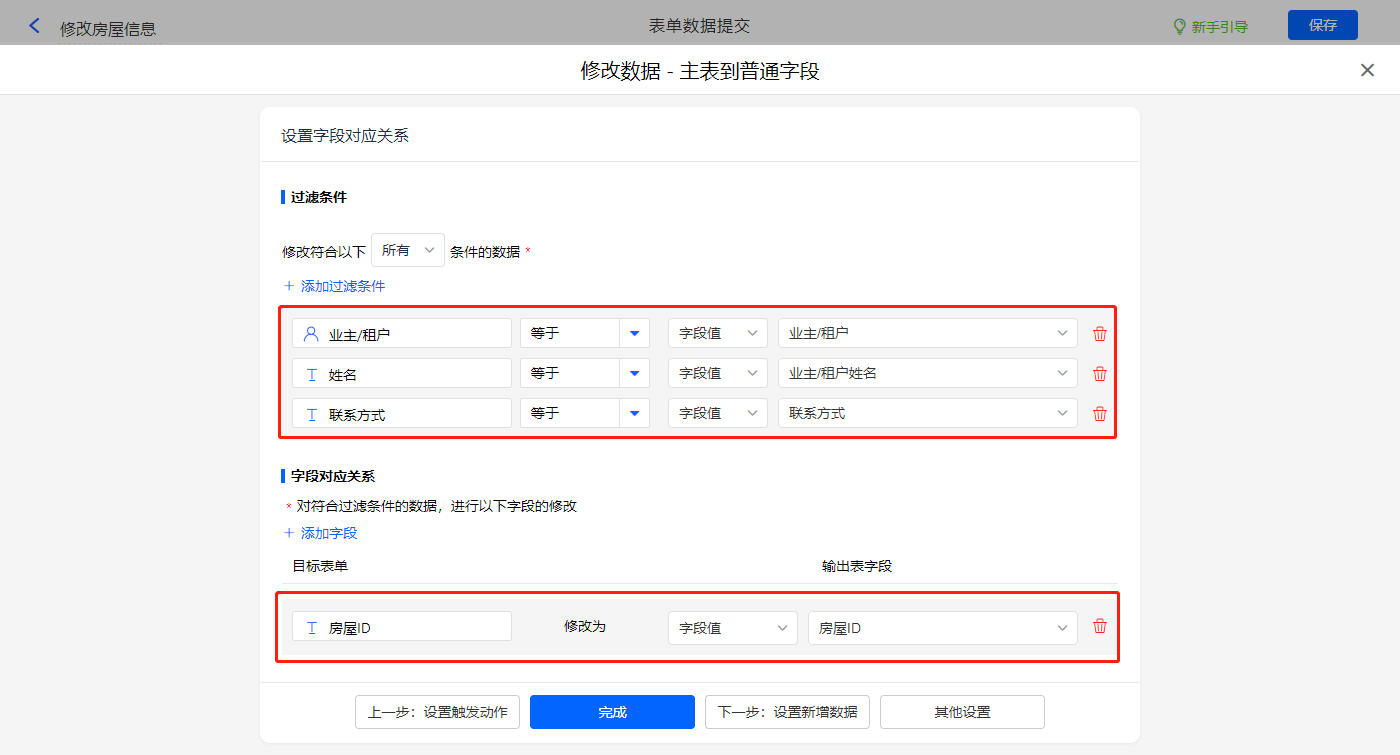Click the plus icon for 添加字段
The height and width of the screenshot is (755, 1400).
tap(289, 533)
